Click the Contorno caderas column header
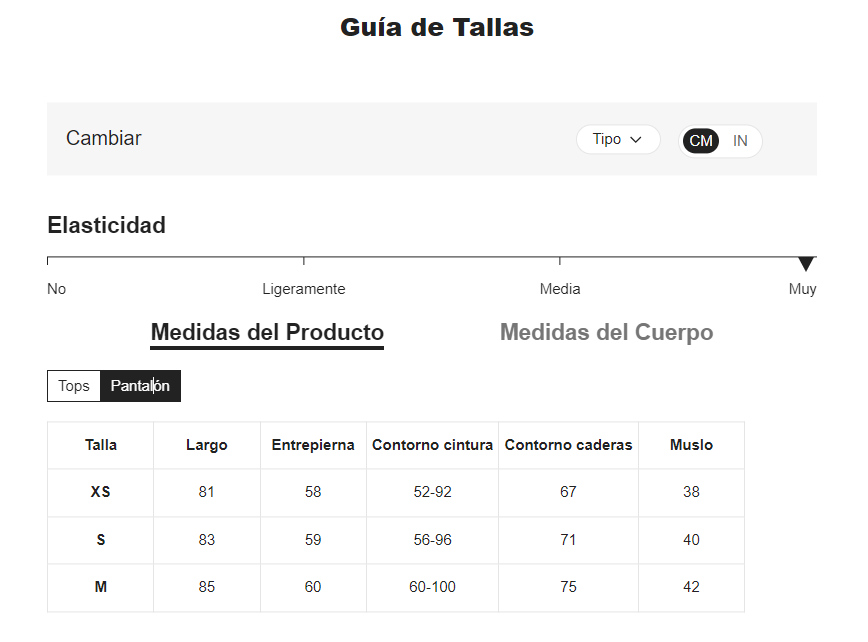868x642 pixels. pos(568,445)
